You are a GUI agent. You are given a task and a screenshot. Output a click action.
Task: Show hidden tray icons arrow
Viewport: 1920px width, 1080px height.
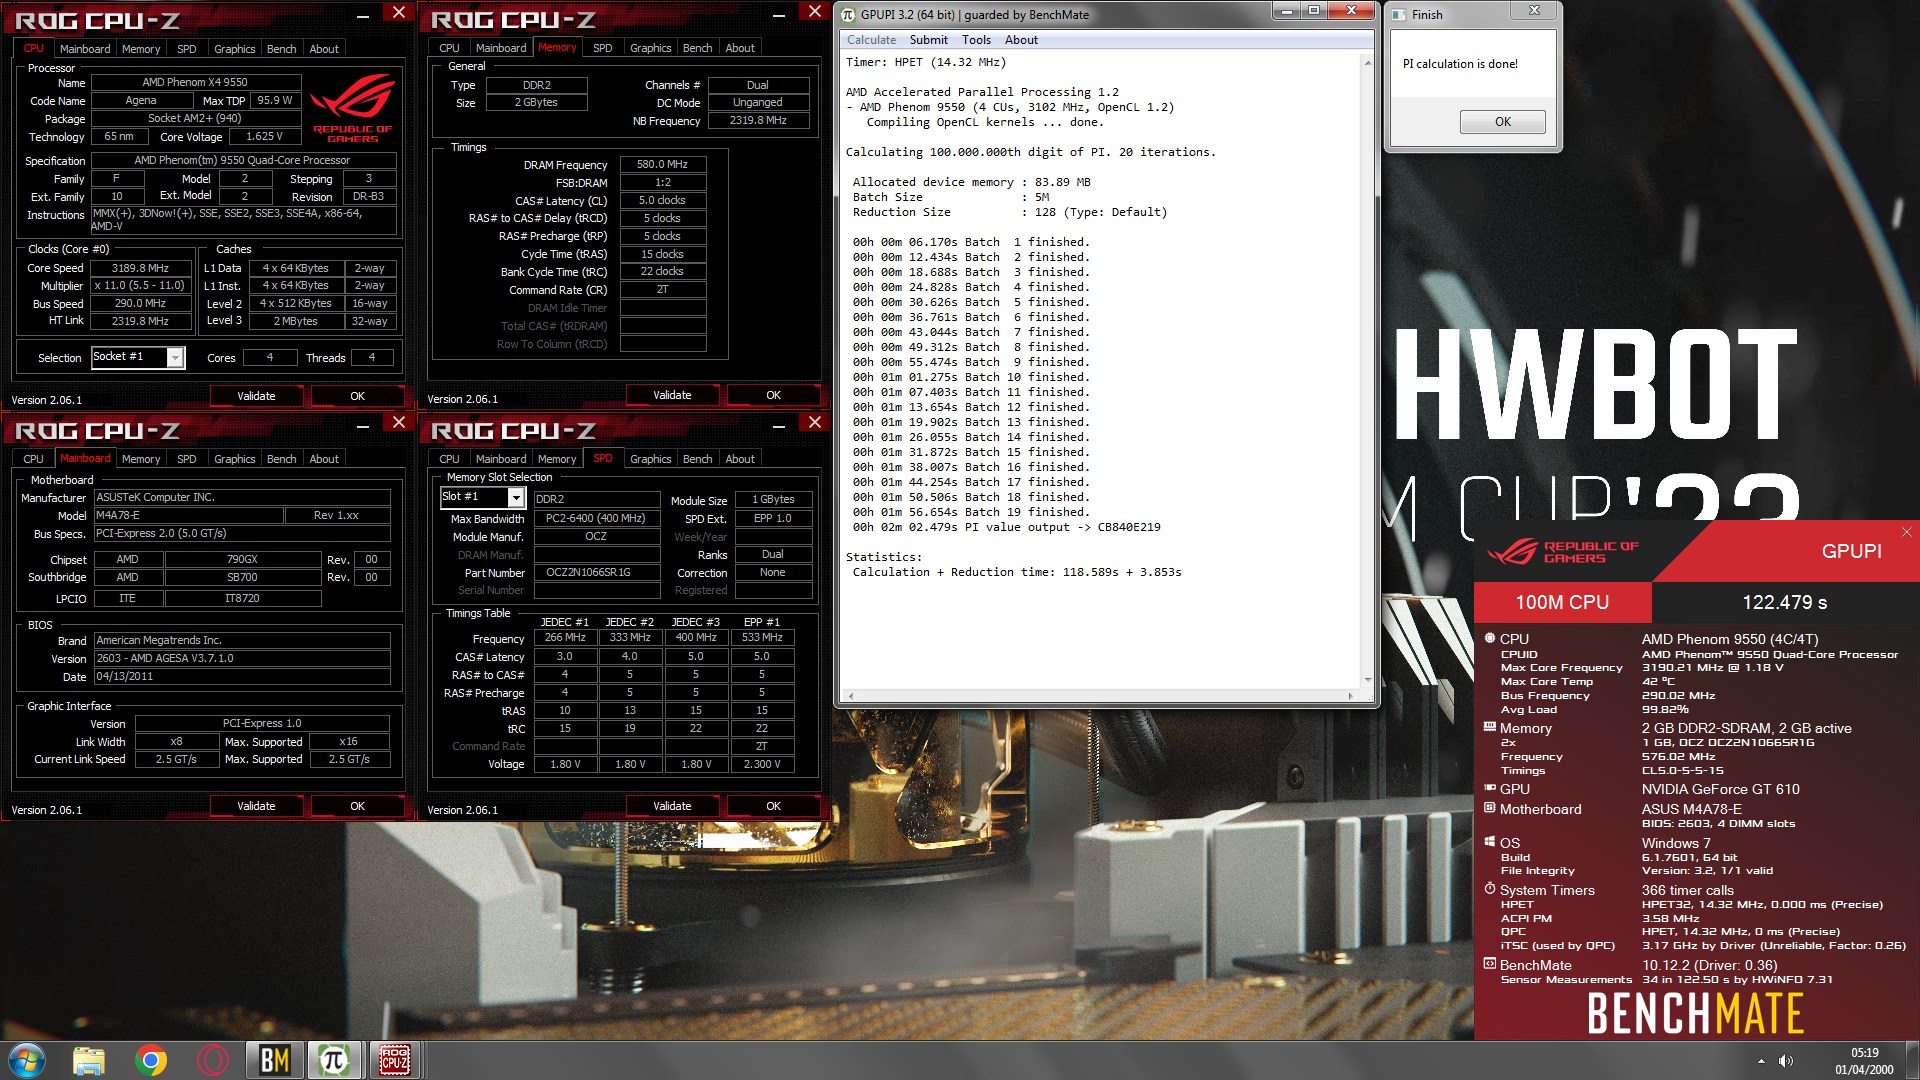click(x=1761, y=1061)
